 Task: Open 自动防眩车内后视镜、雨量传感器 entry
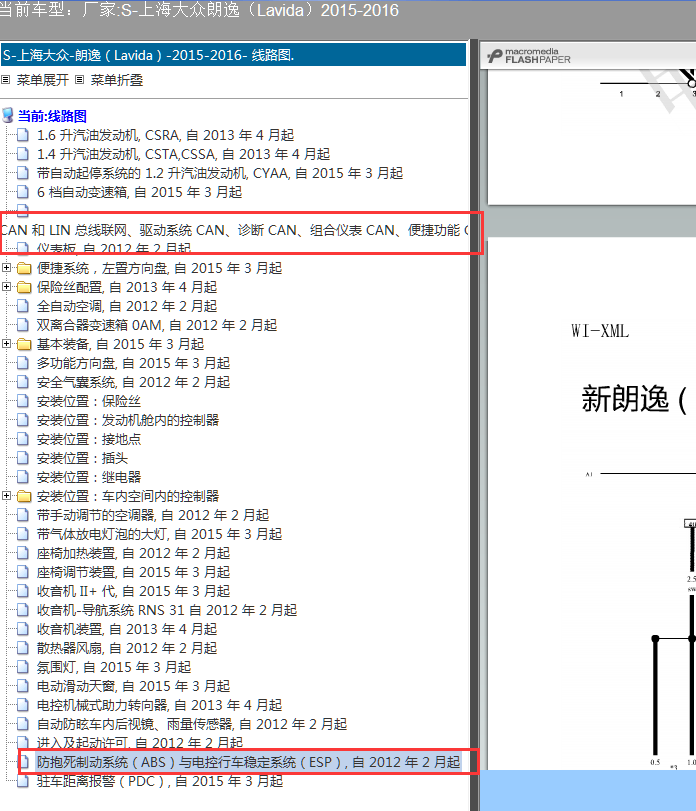[191, 725]
